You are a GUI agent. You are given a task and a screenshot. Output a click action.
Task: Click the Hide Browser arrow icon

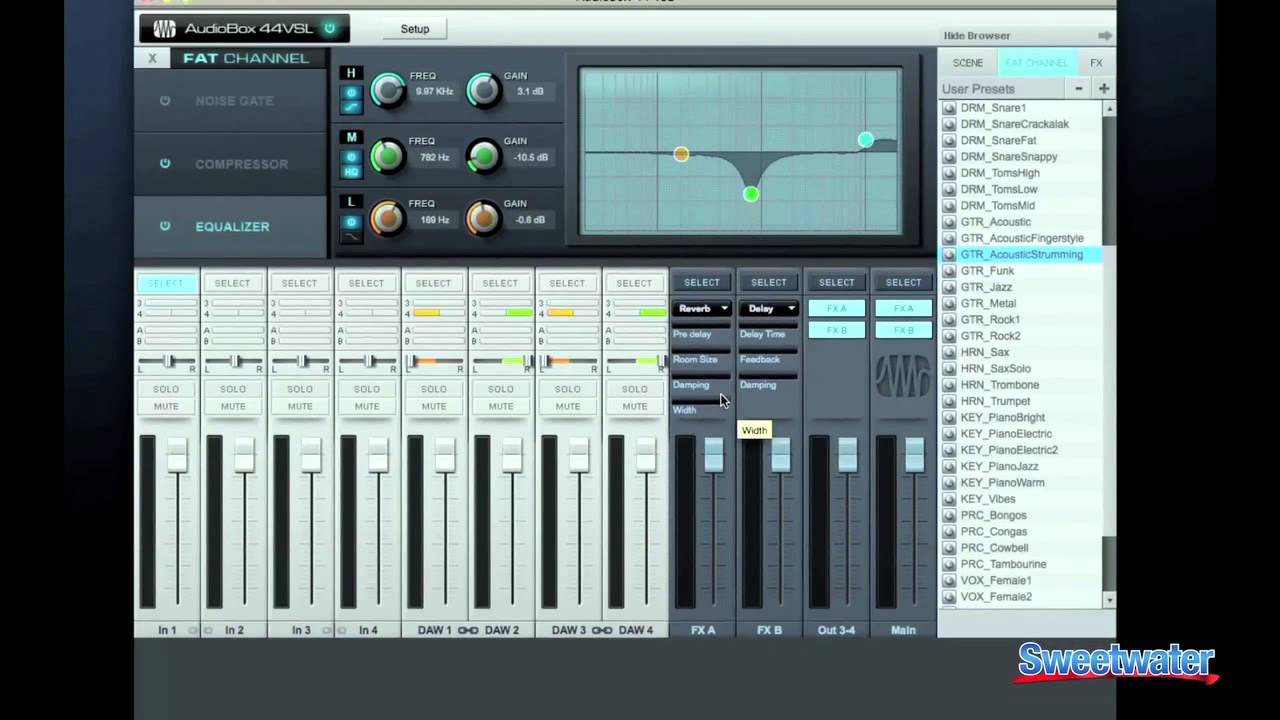coord(1104,36)
